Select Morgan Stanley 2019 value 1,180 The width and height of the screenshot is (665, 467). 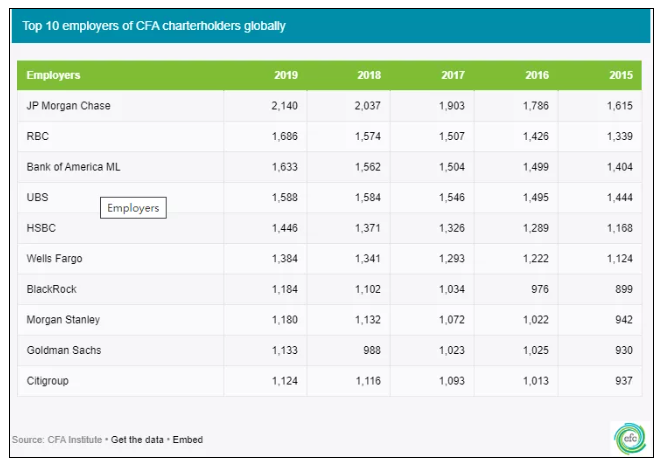pos(285,319)
